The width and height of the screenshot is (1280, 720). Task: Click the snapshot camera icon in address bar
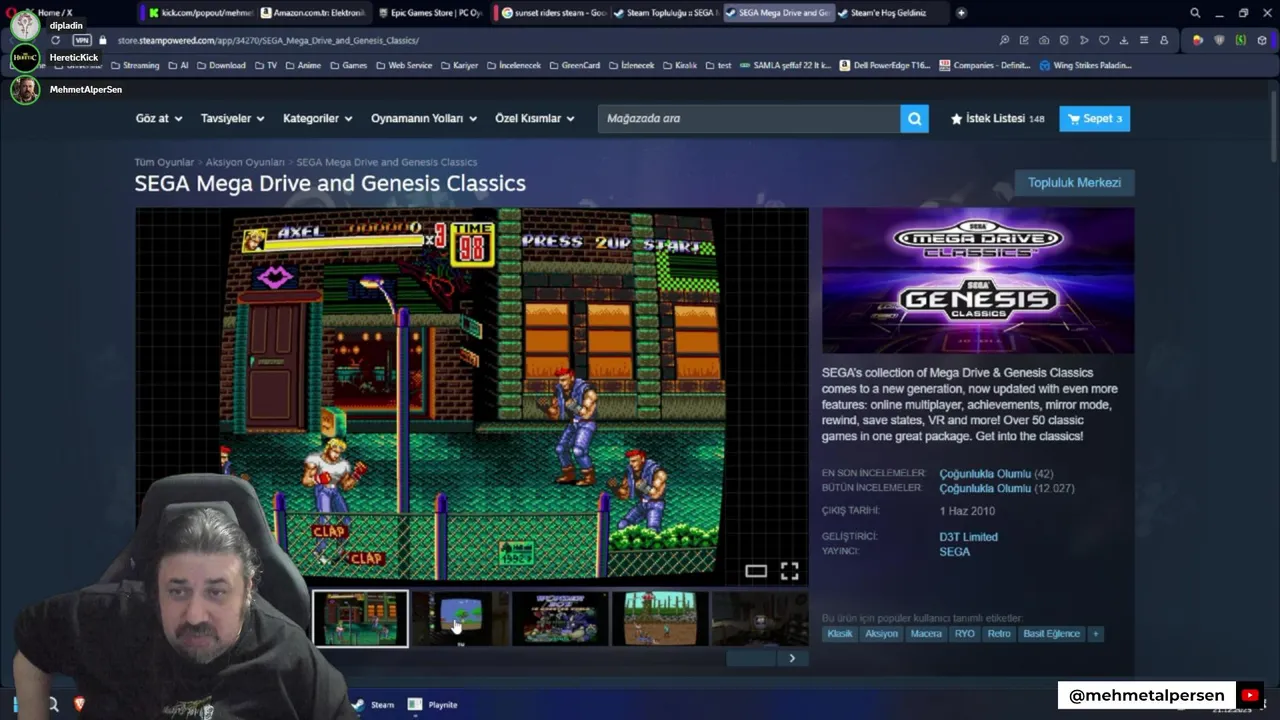tap(1044, 40)
